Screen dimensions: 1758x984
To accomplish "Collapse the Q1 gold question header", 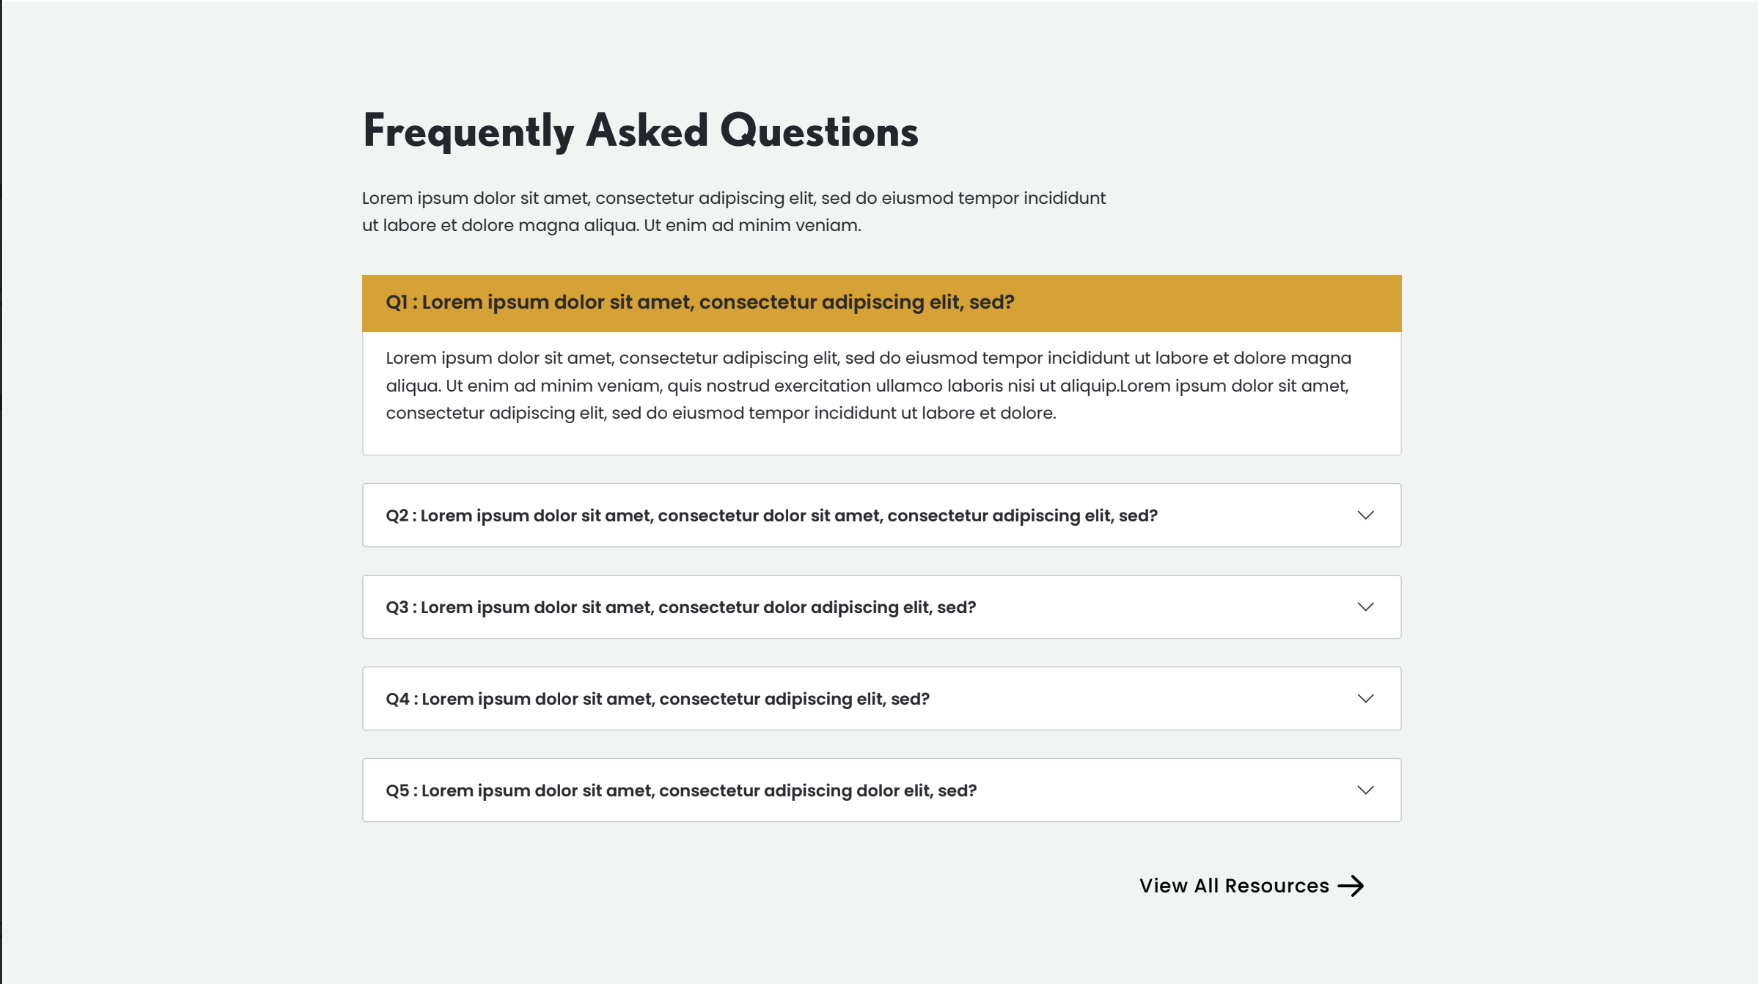I will click(x=881, y=303).
